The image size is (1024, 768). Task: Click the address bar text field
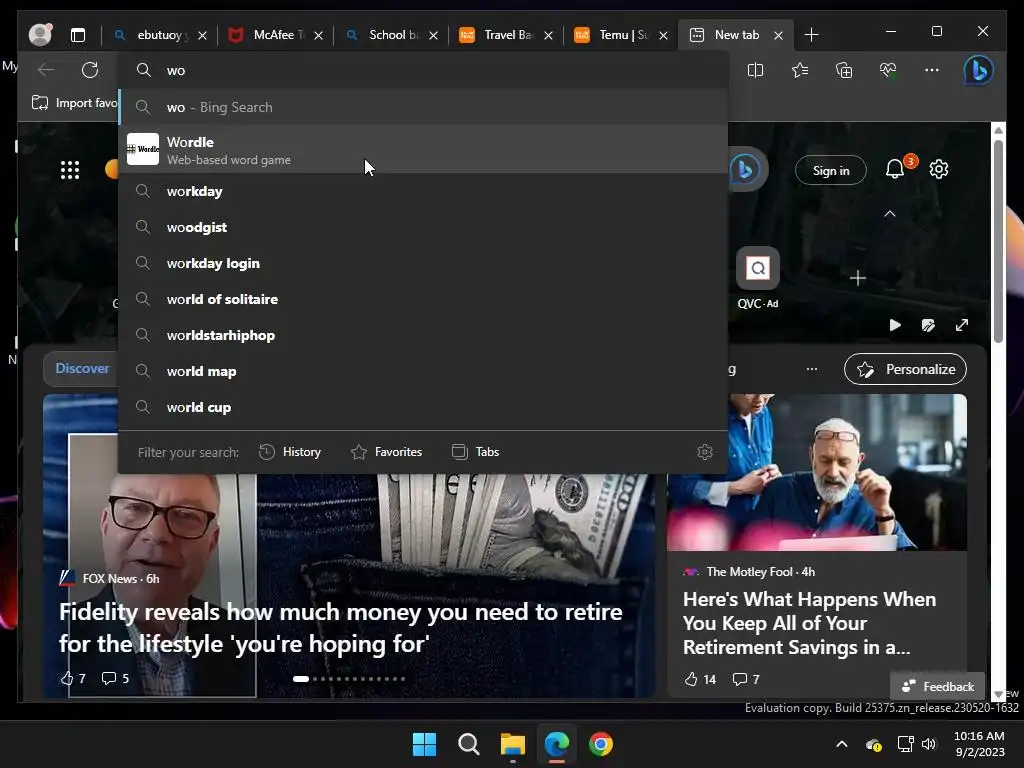[423, 71]
